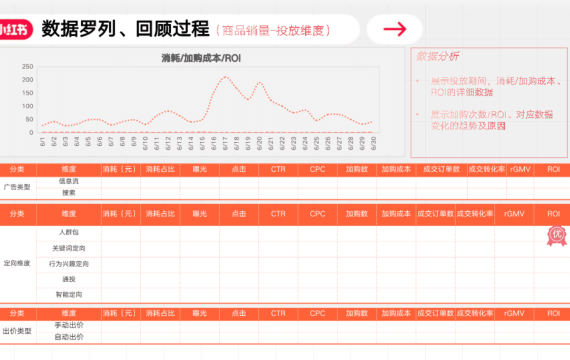Image resolution: width=570 pixels, height=360 pixels.
Task: Click the 小红书 logo badge
Action: pyautogui.click(x=15, y=29)
